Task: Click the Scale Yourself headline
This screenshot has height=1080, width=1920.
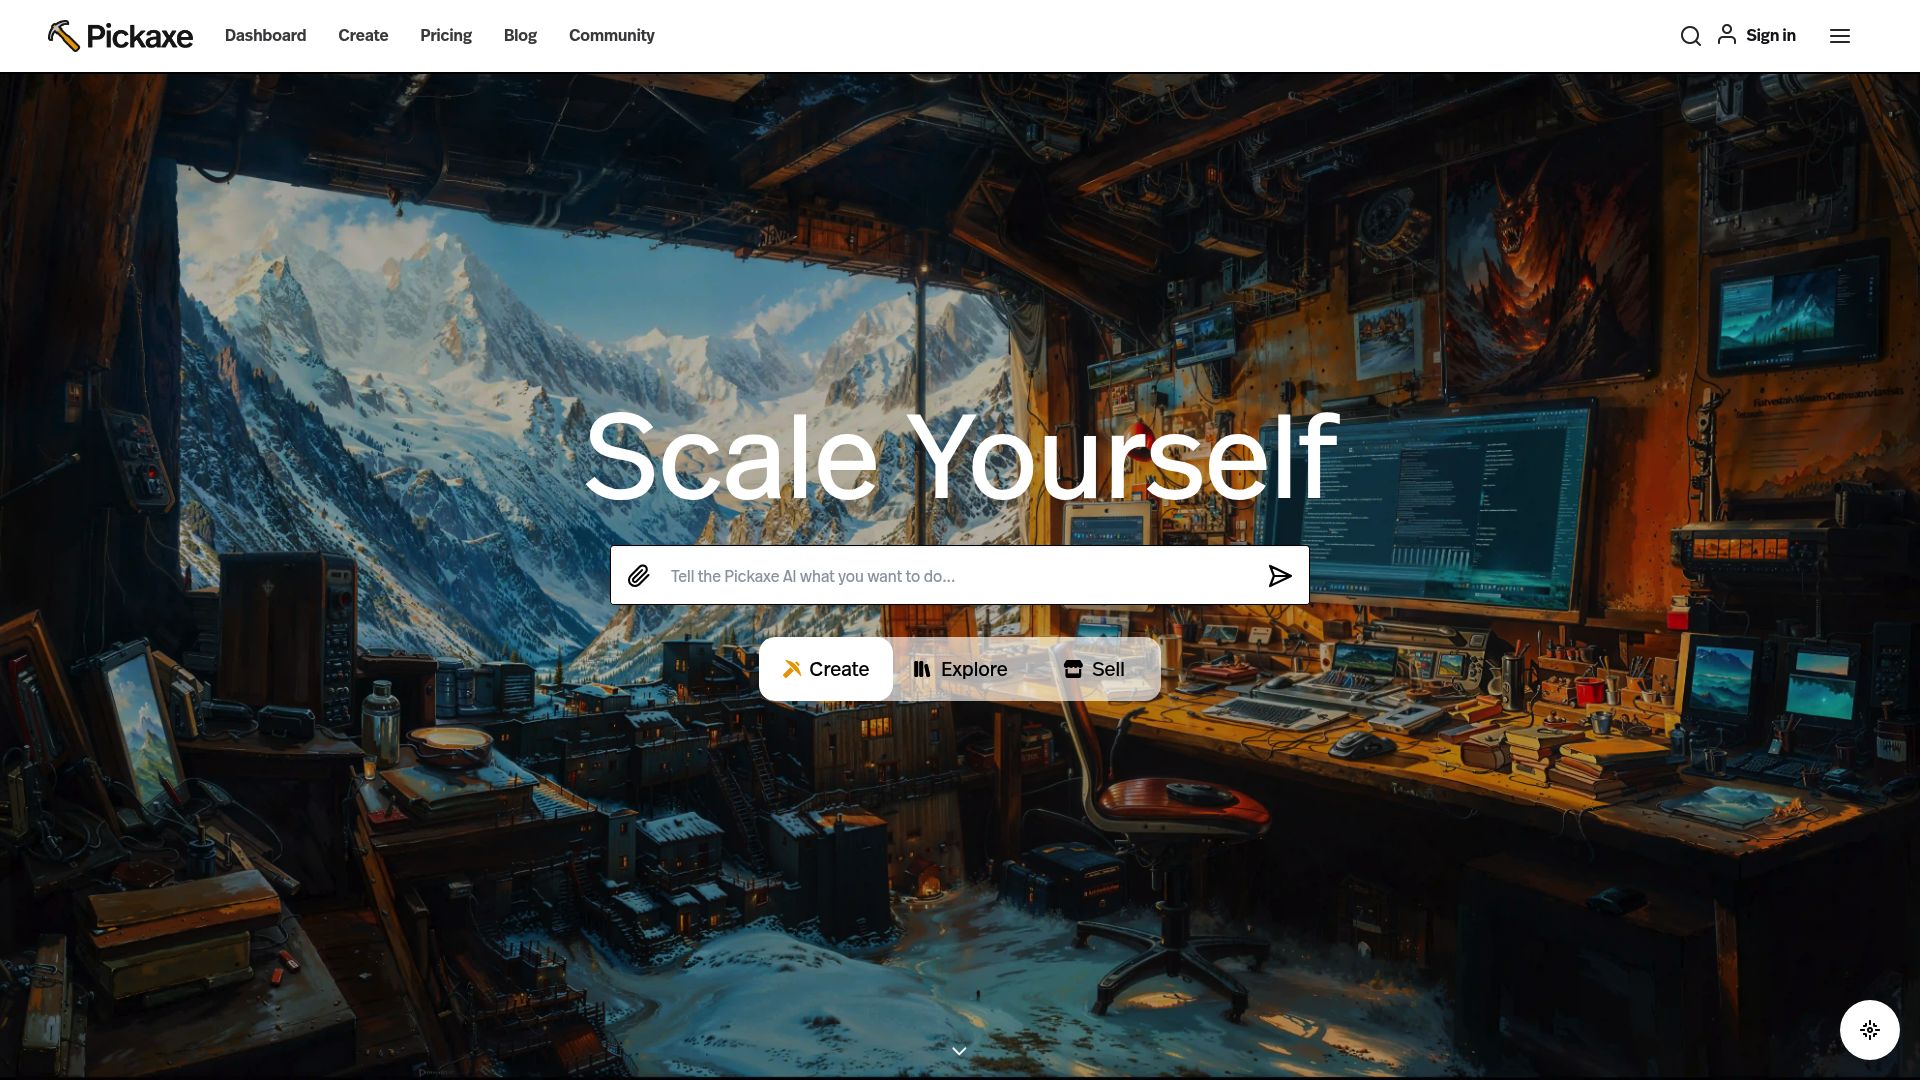Action: tap(961, 458)
